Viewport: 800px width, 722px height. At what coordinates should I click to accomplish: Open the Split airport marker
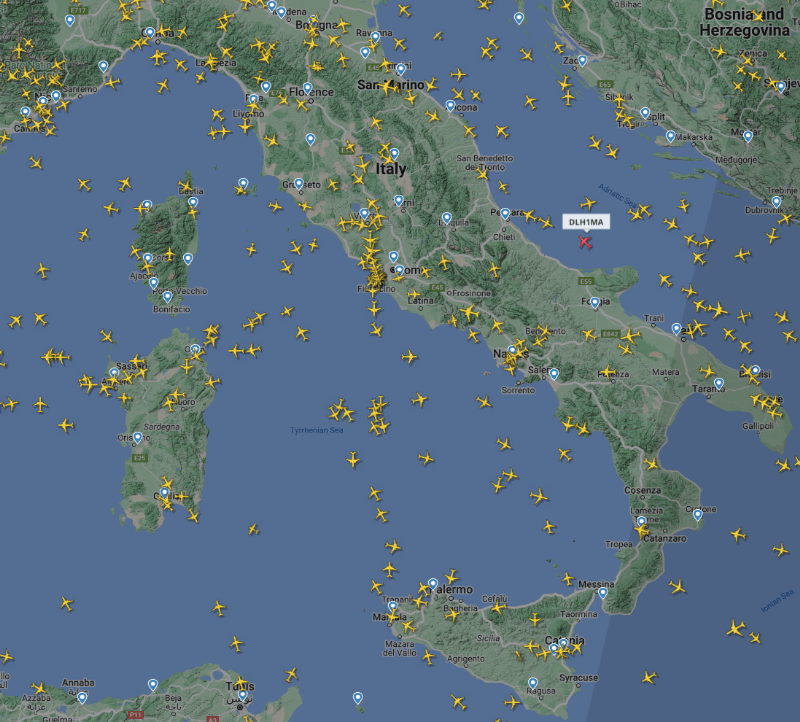pos(645,113)
